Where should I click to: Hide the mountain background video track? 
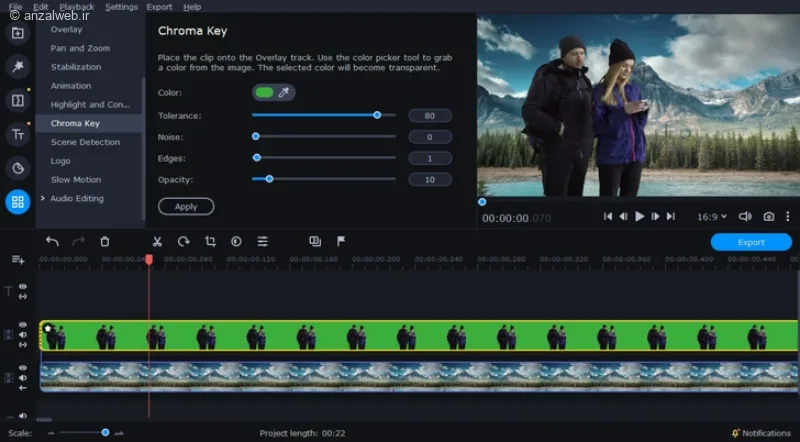point(23,367)
